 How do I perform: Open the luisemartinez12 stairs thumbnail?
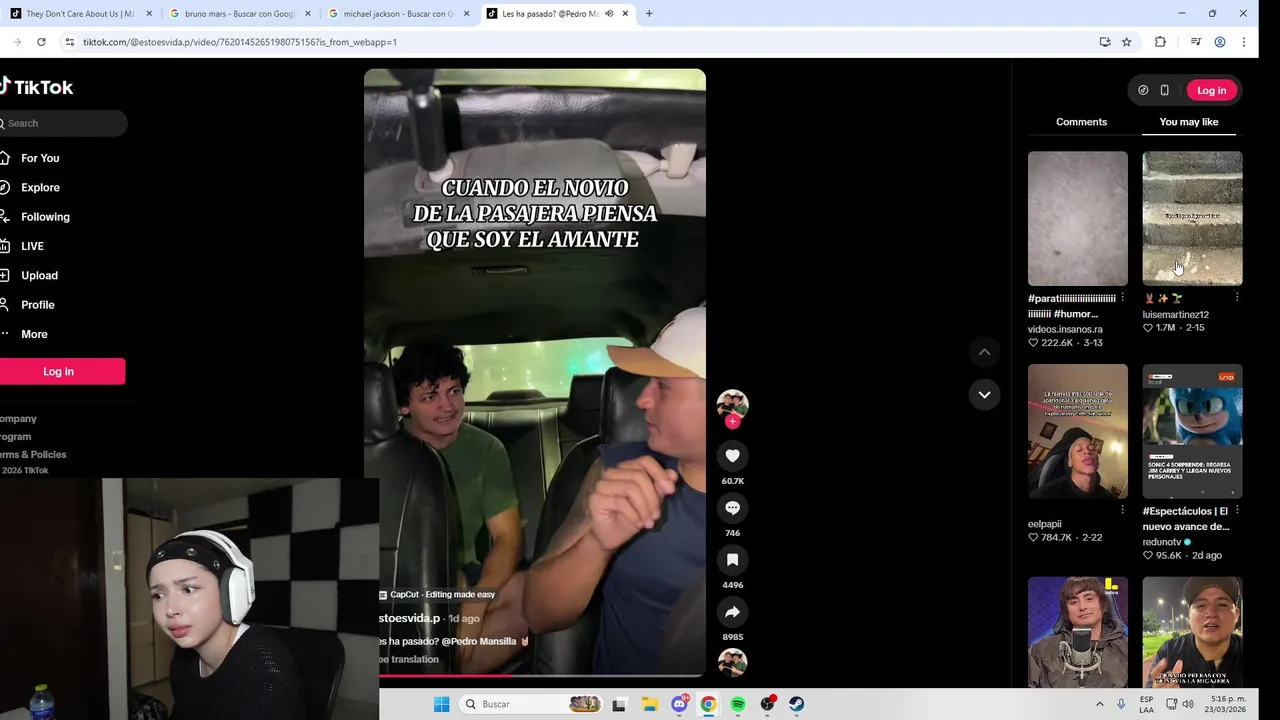pyautogui.click(x=1192, y=218)
